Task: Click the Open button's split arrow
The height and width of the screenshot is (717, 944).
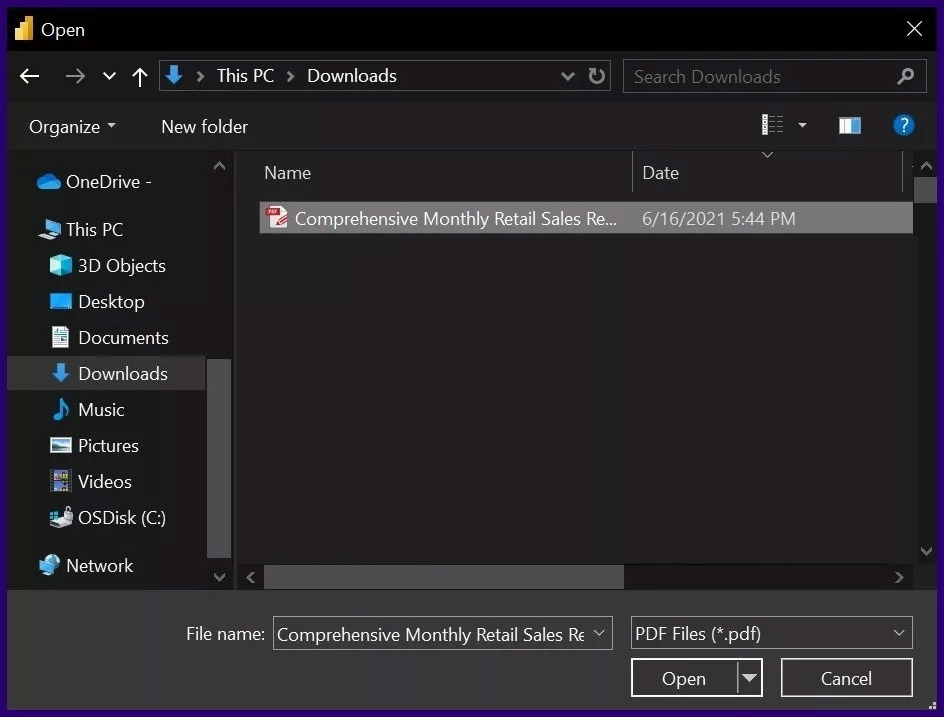Action: [x=749, y=678]
